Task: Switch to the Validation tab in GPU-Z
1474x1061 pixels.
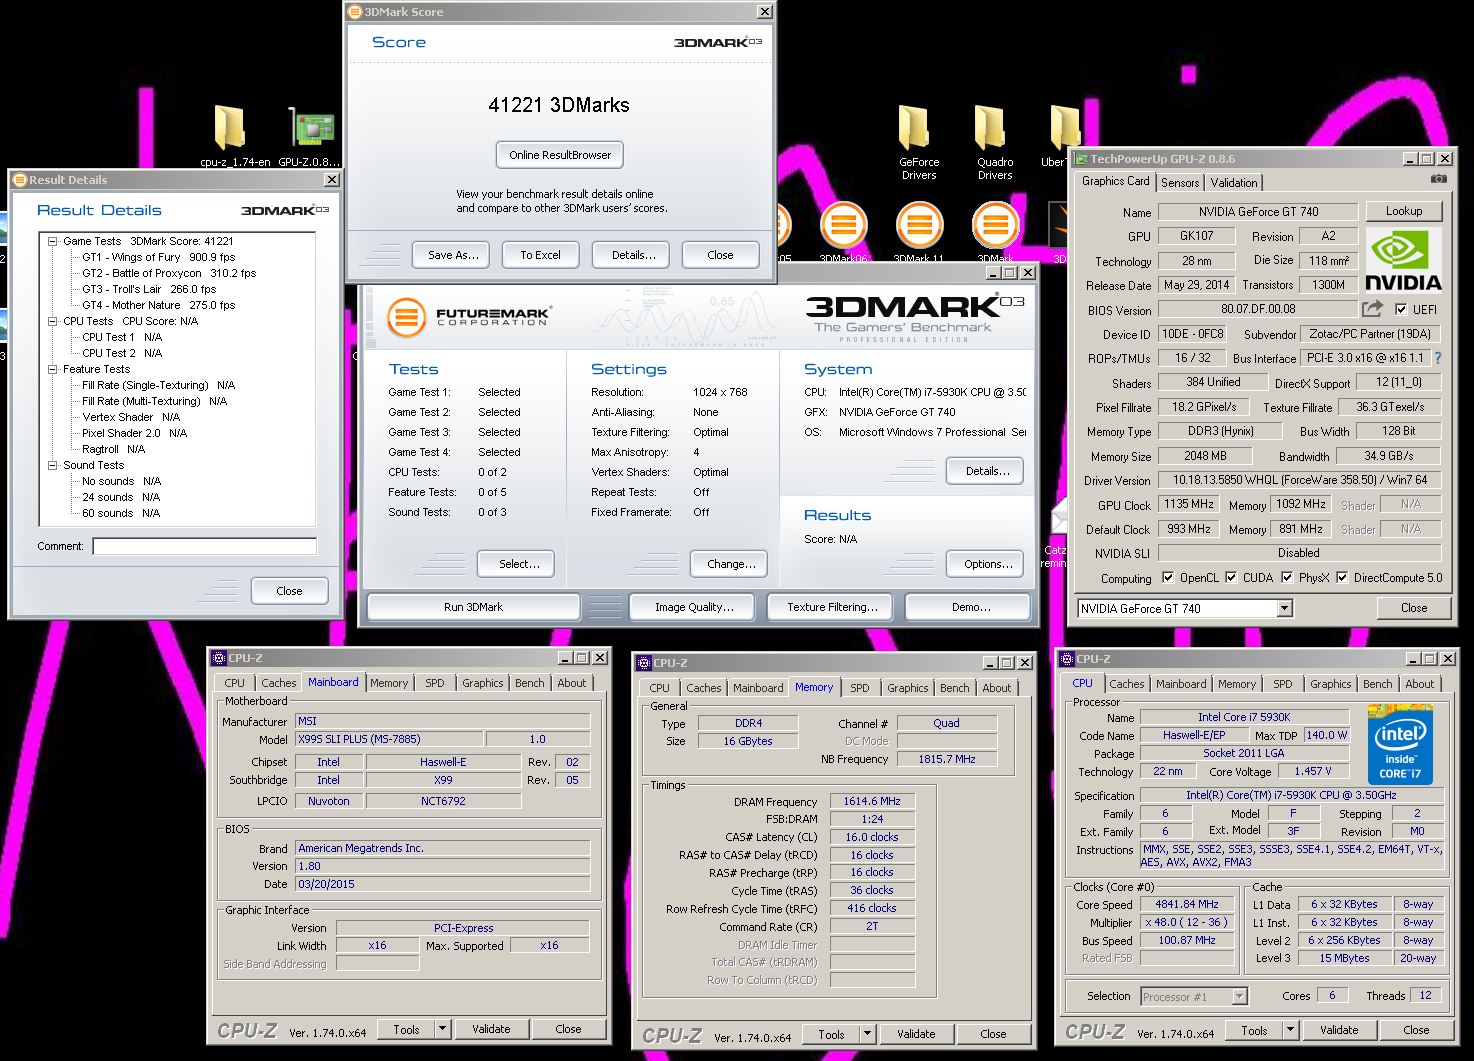Action: coord(1234,183)
